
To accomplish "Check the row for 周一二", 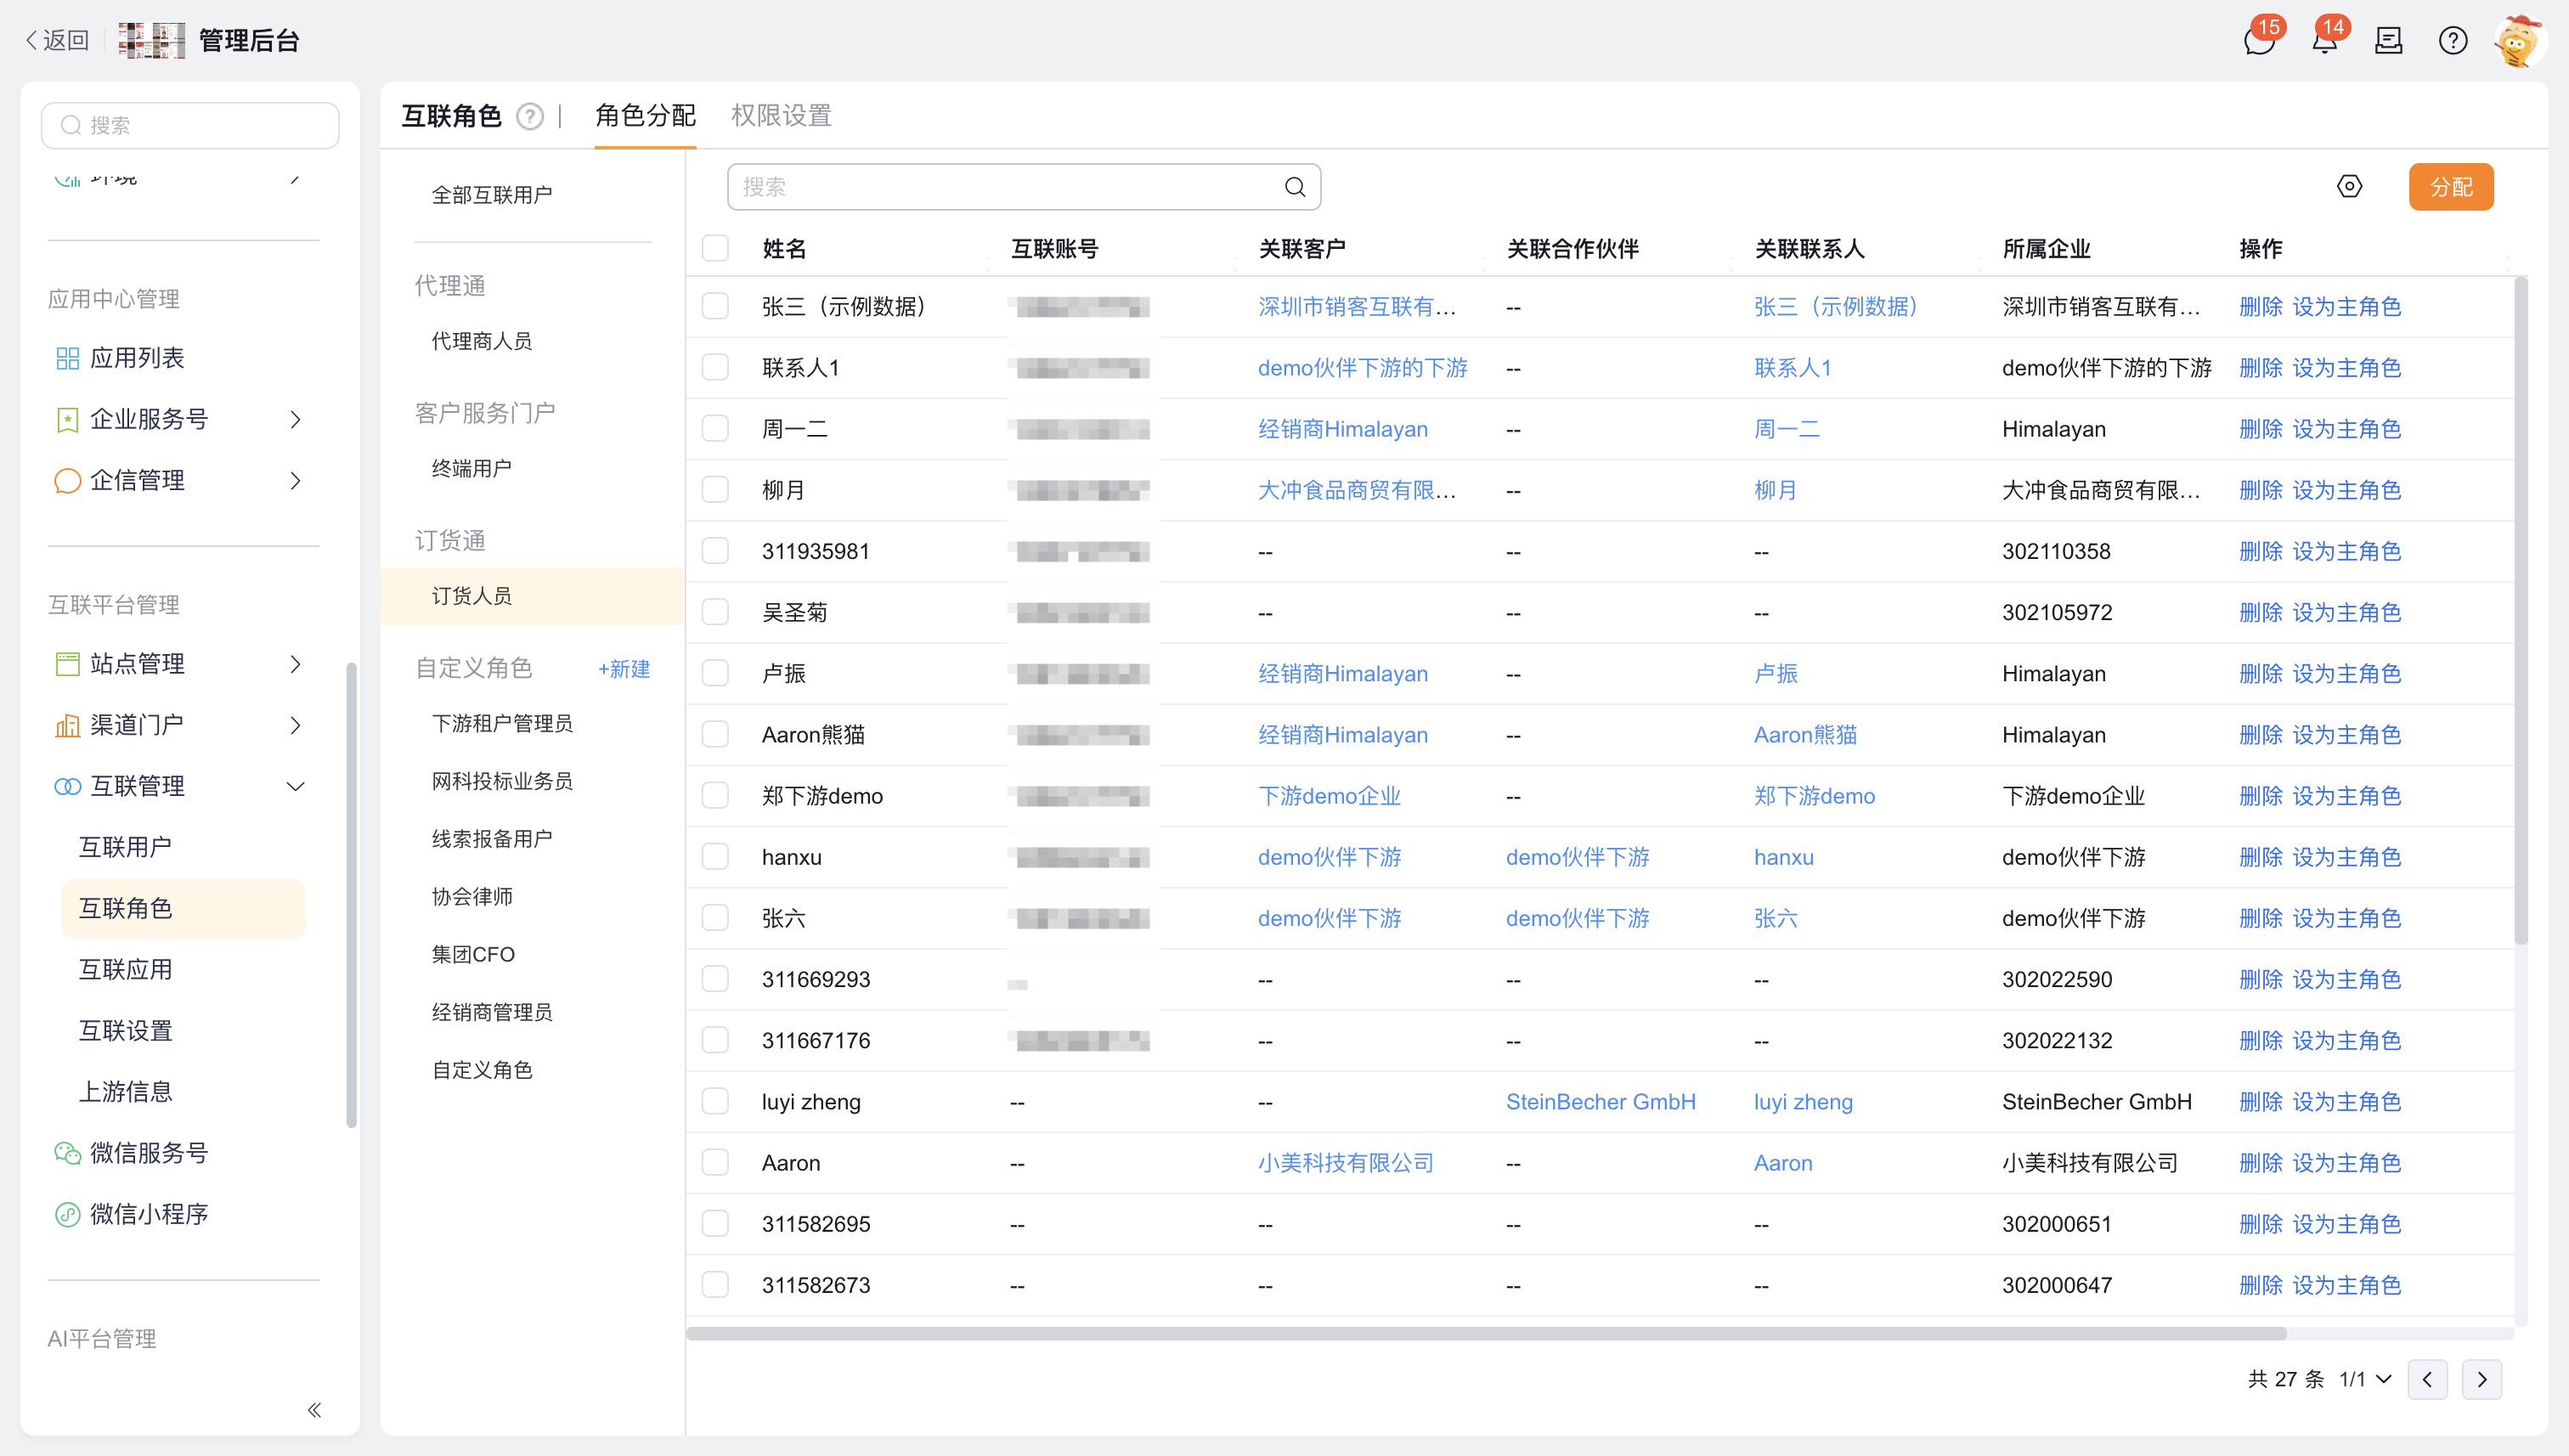I will tap(715, 428).
